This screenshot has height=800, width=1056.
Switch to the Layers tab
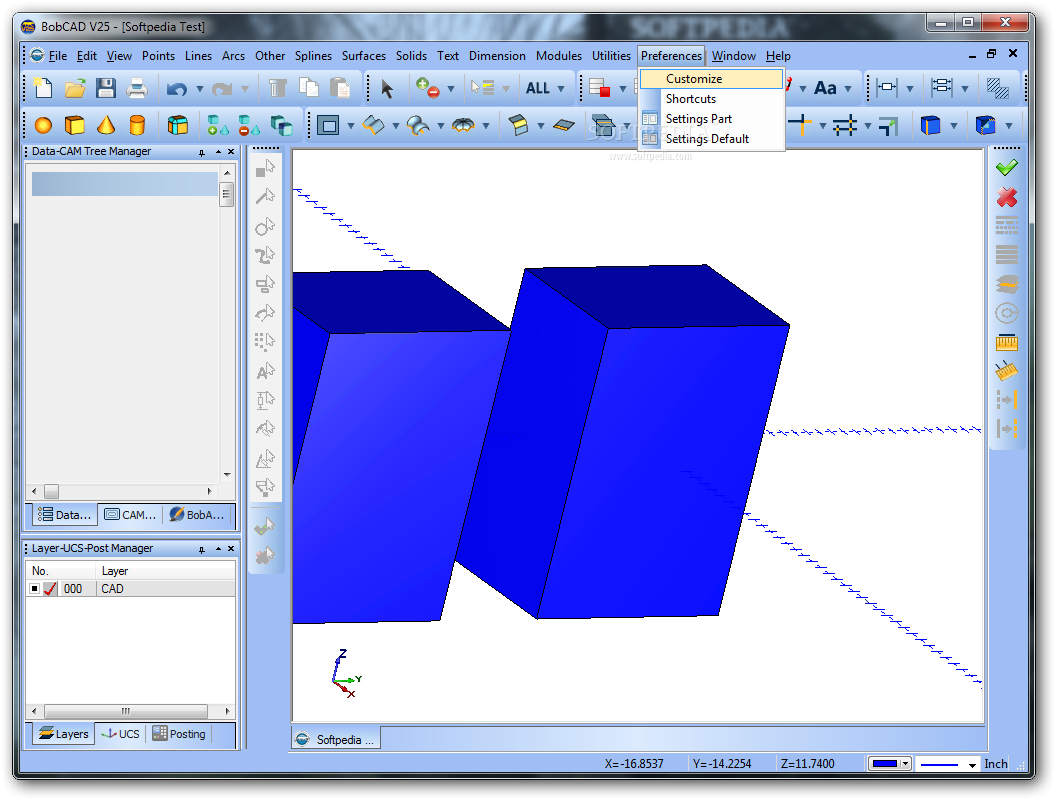(64, 734)
